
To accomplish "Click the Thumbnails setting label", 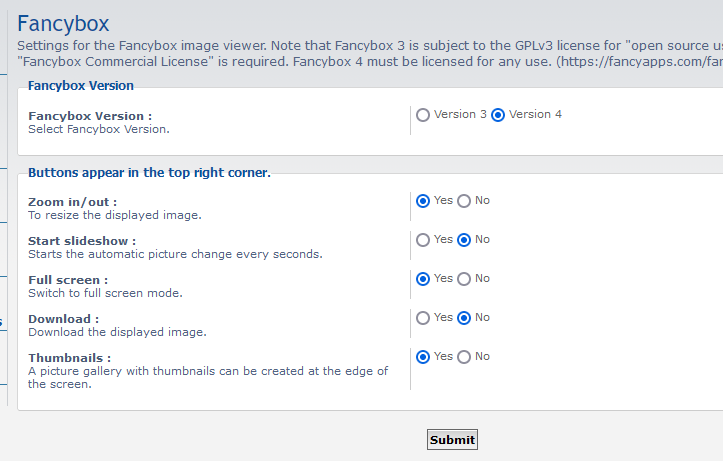I will (70, 358).
